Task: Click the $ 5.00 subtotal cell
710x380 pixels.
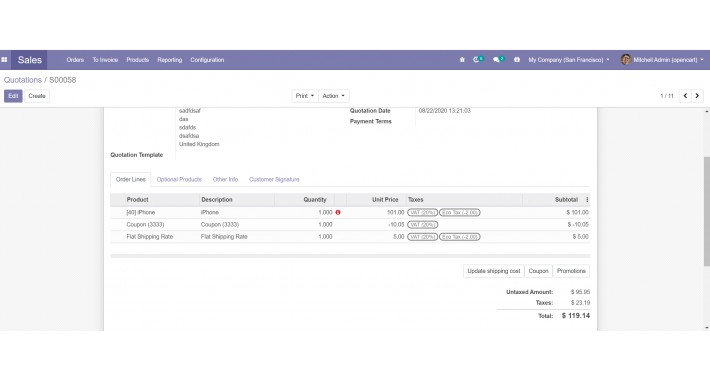Action: coord(580,237)
